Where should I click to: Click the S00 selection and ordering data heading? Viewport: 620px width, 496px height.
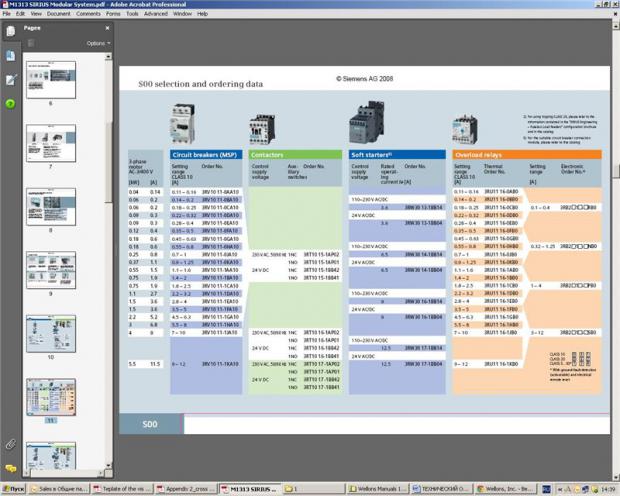click(200, 84)
